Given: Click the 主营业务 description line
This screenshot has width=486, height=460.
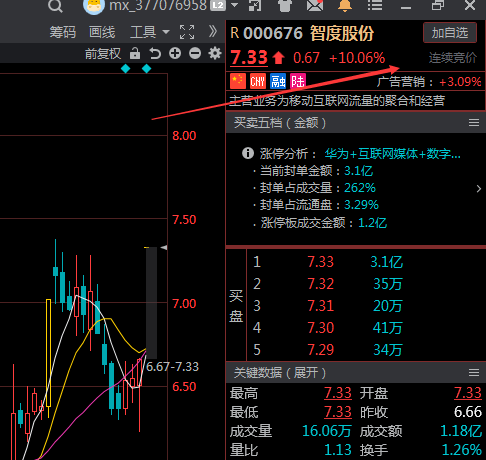Looking at the screenshot, I should [337, 101].
